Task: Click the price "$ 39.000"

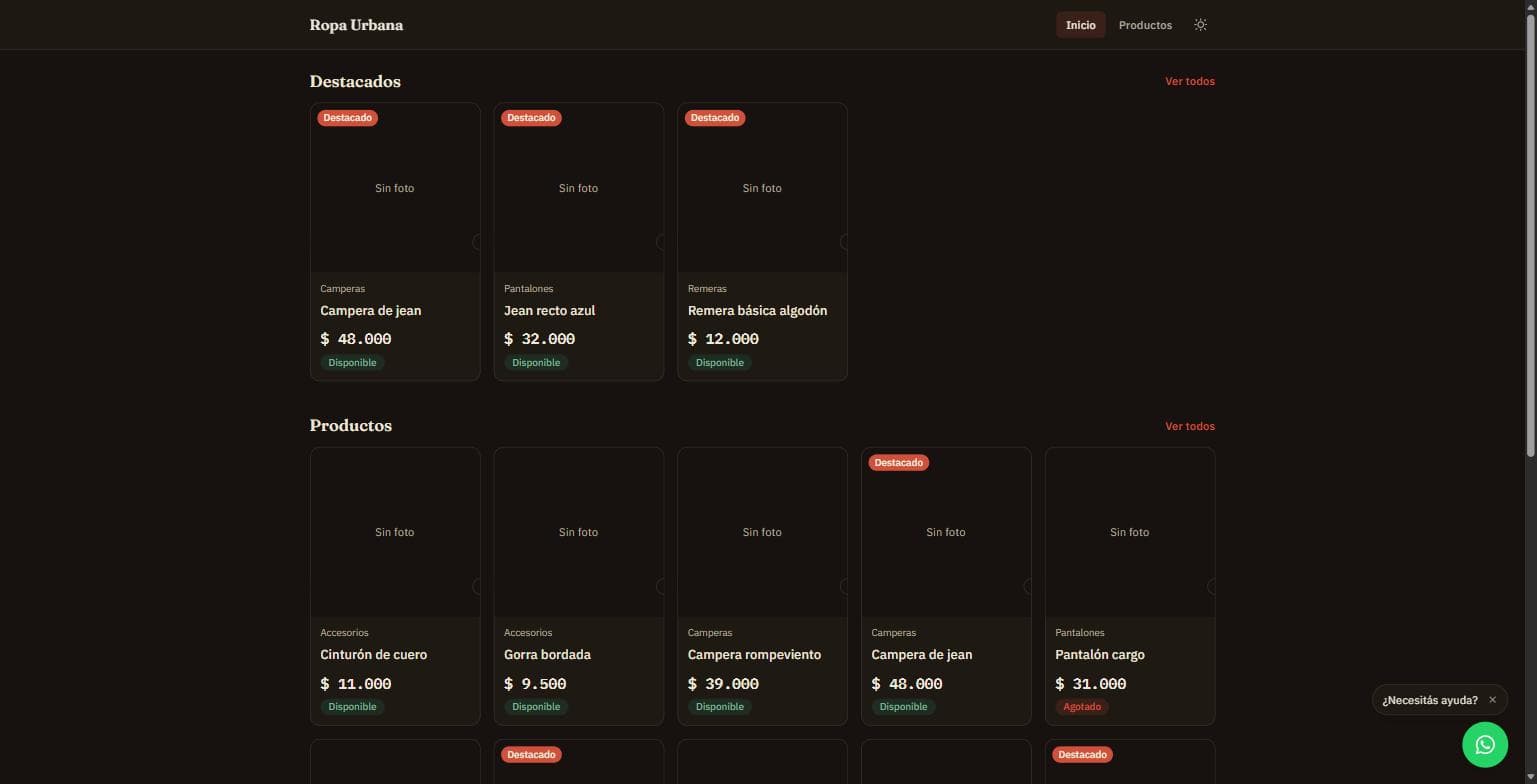Action: point(724,684)
